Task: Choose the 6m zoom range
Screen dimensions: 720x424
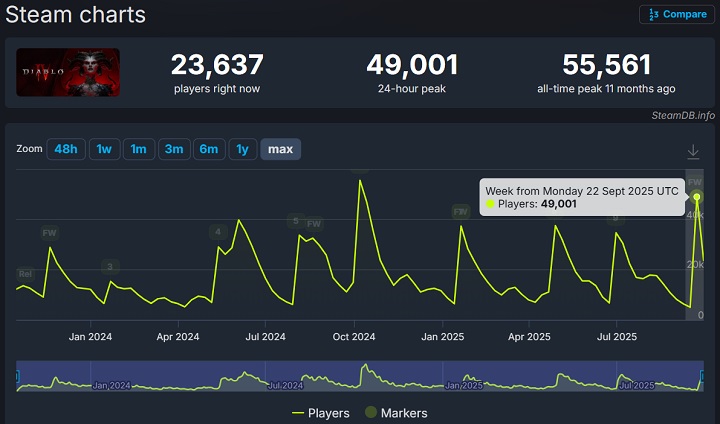Action: (x=209, y=149)
